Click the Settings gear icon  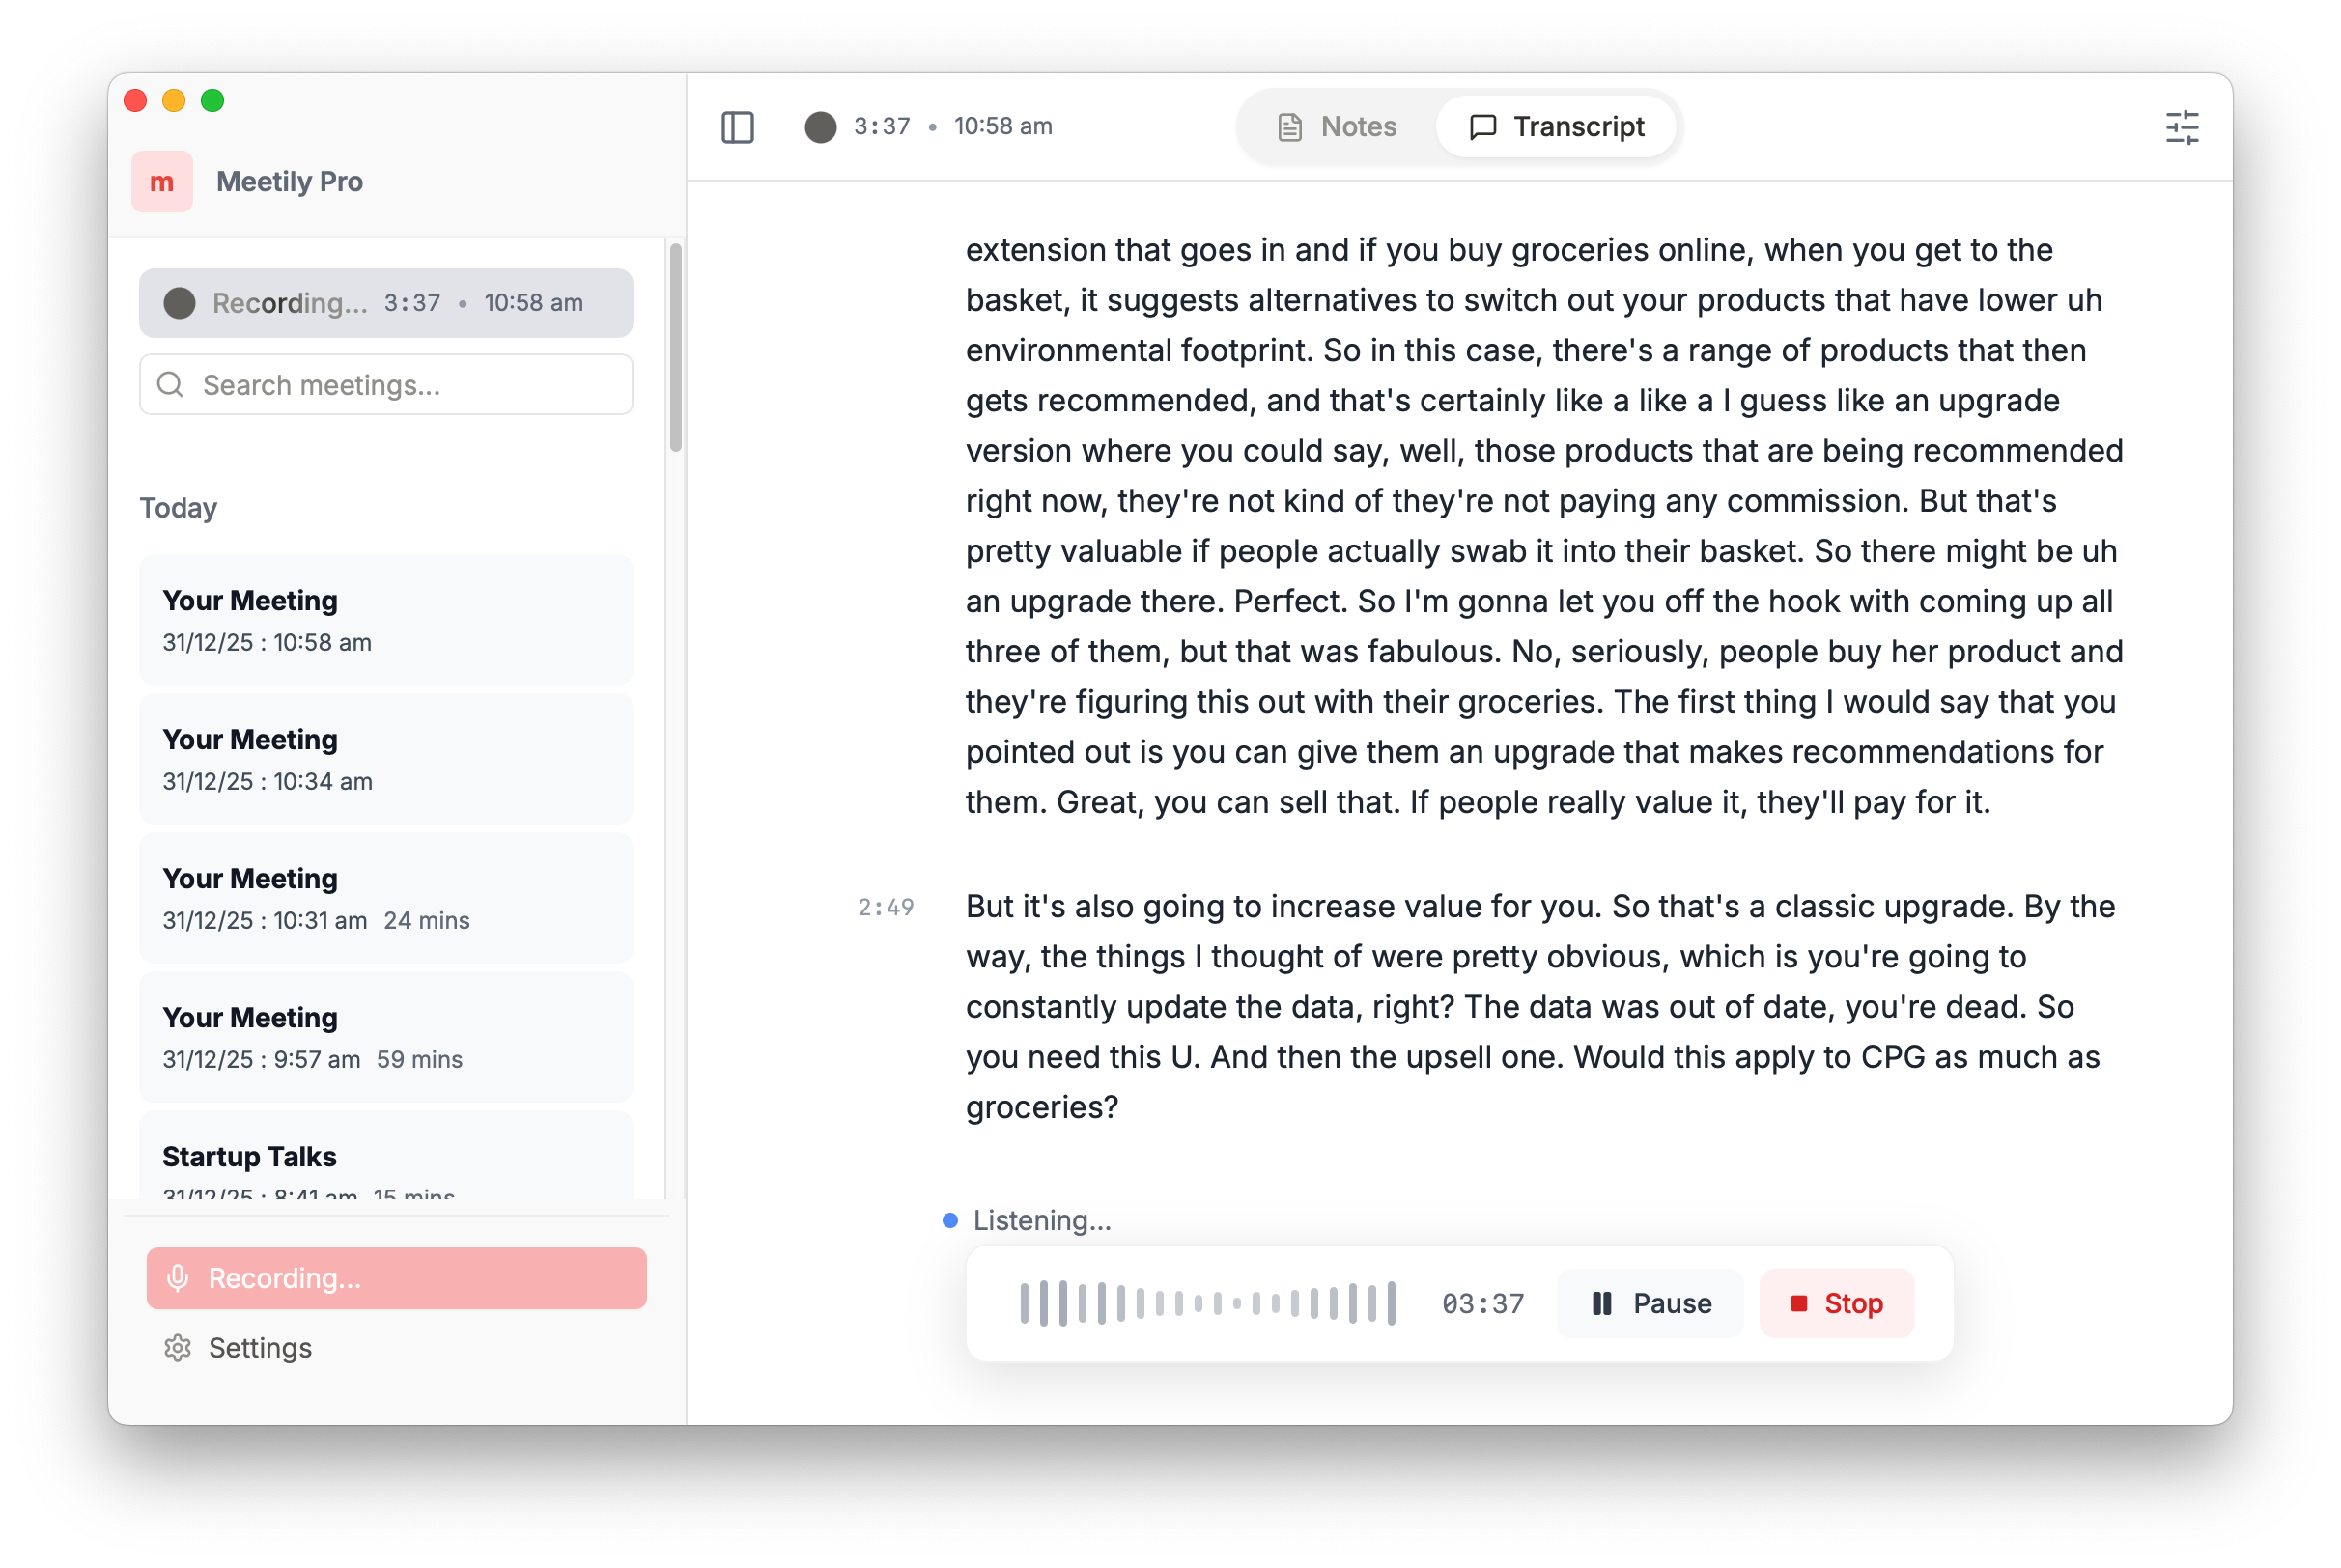(178, 1348)
